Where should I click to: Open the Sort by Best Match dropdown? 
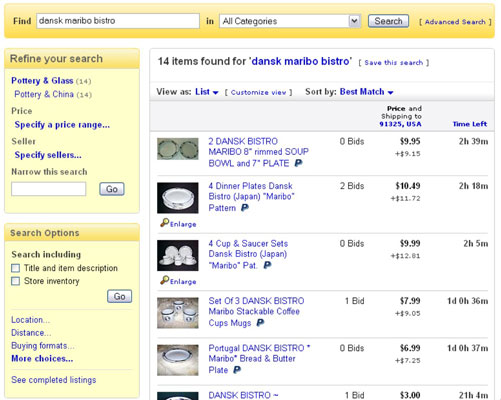[366, 92]
